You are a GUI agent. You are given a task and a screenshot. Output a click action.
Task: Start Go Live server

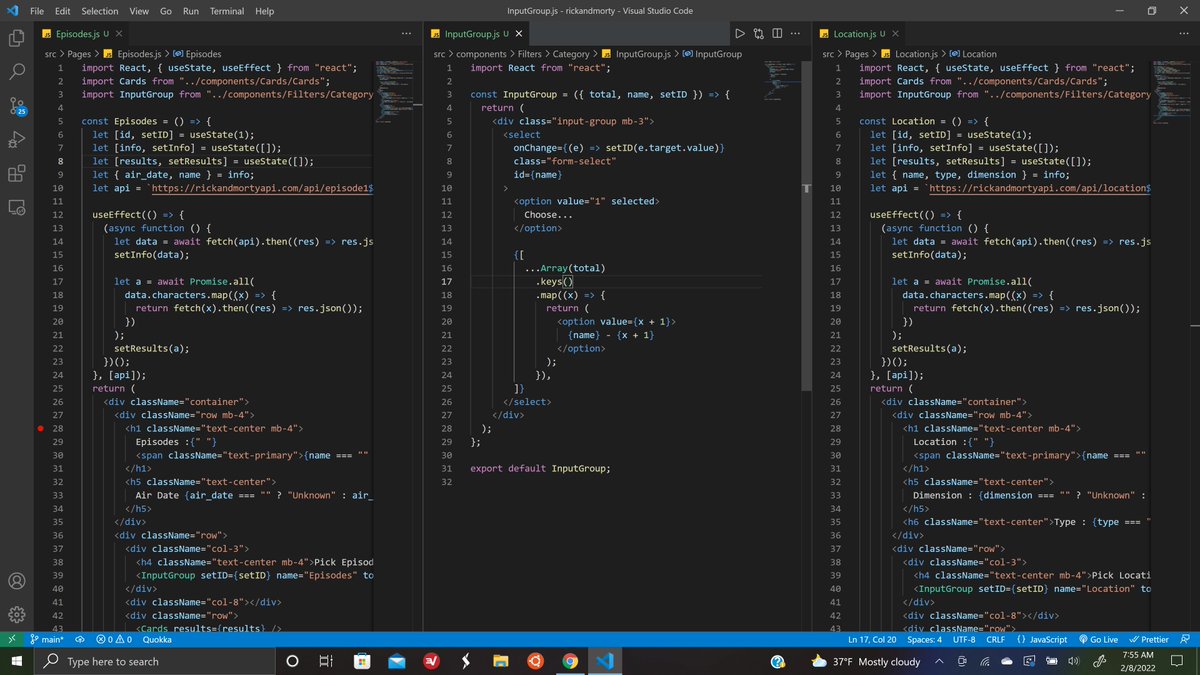pyautogui.click(x=1097, y=639)
